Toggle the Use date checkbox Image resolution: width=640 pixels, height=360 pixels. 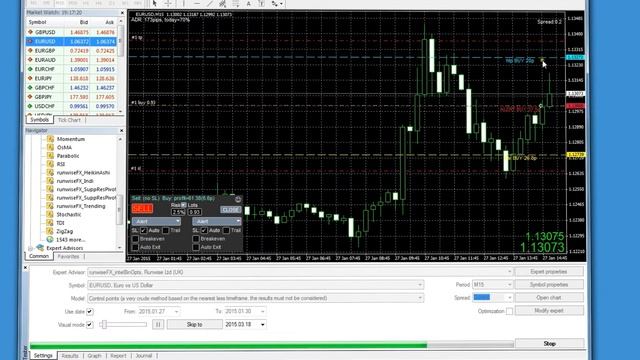[90, 312]
